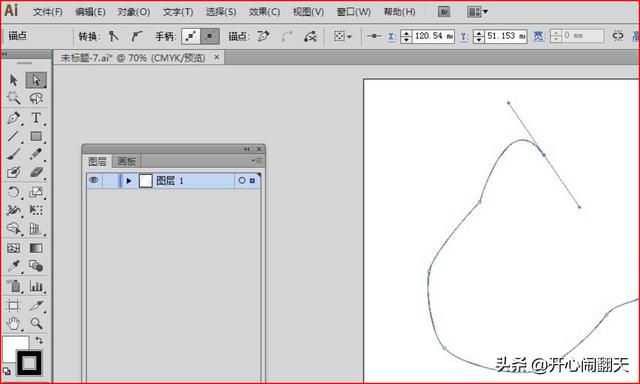Image resolution: width=640 pixels, height=384 pixels.
Task: Select the Column Graph tool
Action: (x=36, y=286)
